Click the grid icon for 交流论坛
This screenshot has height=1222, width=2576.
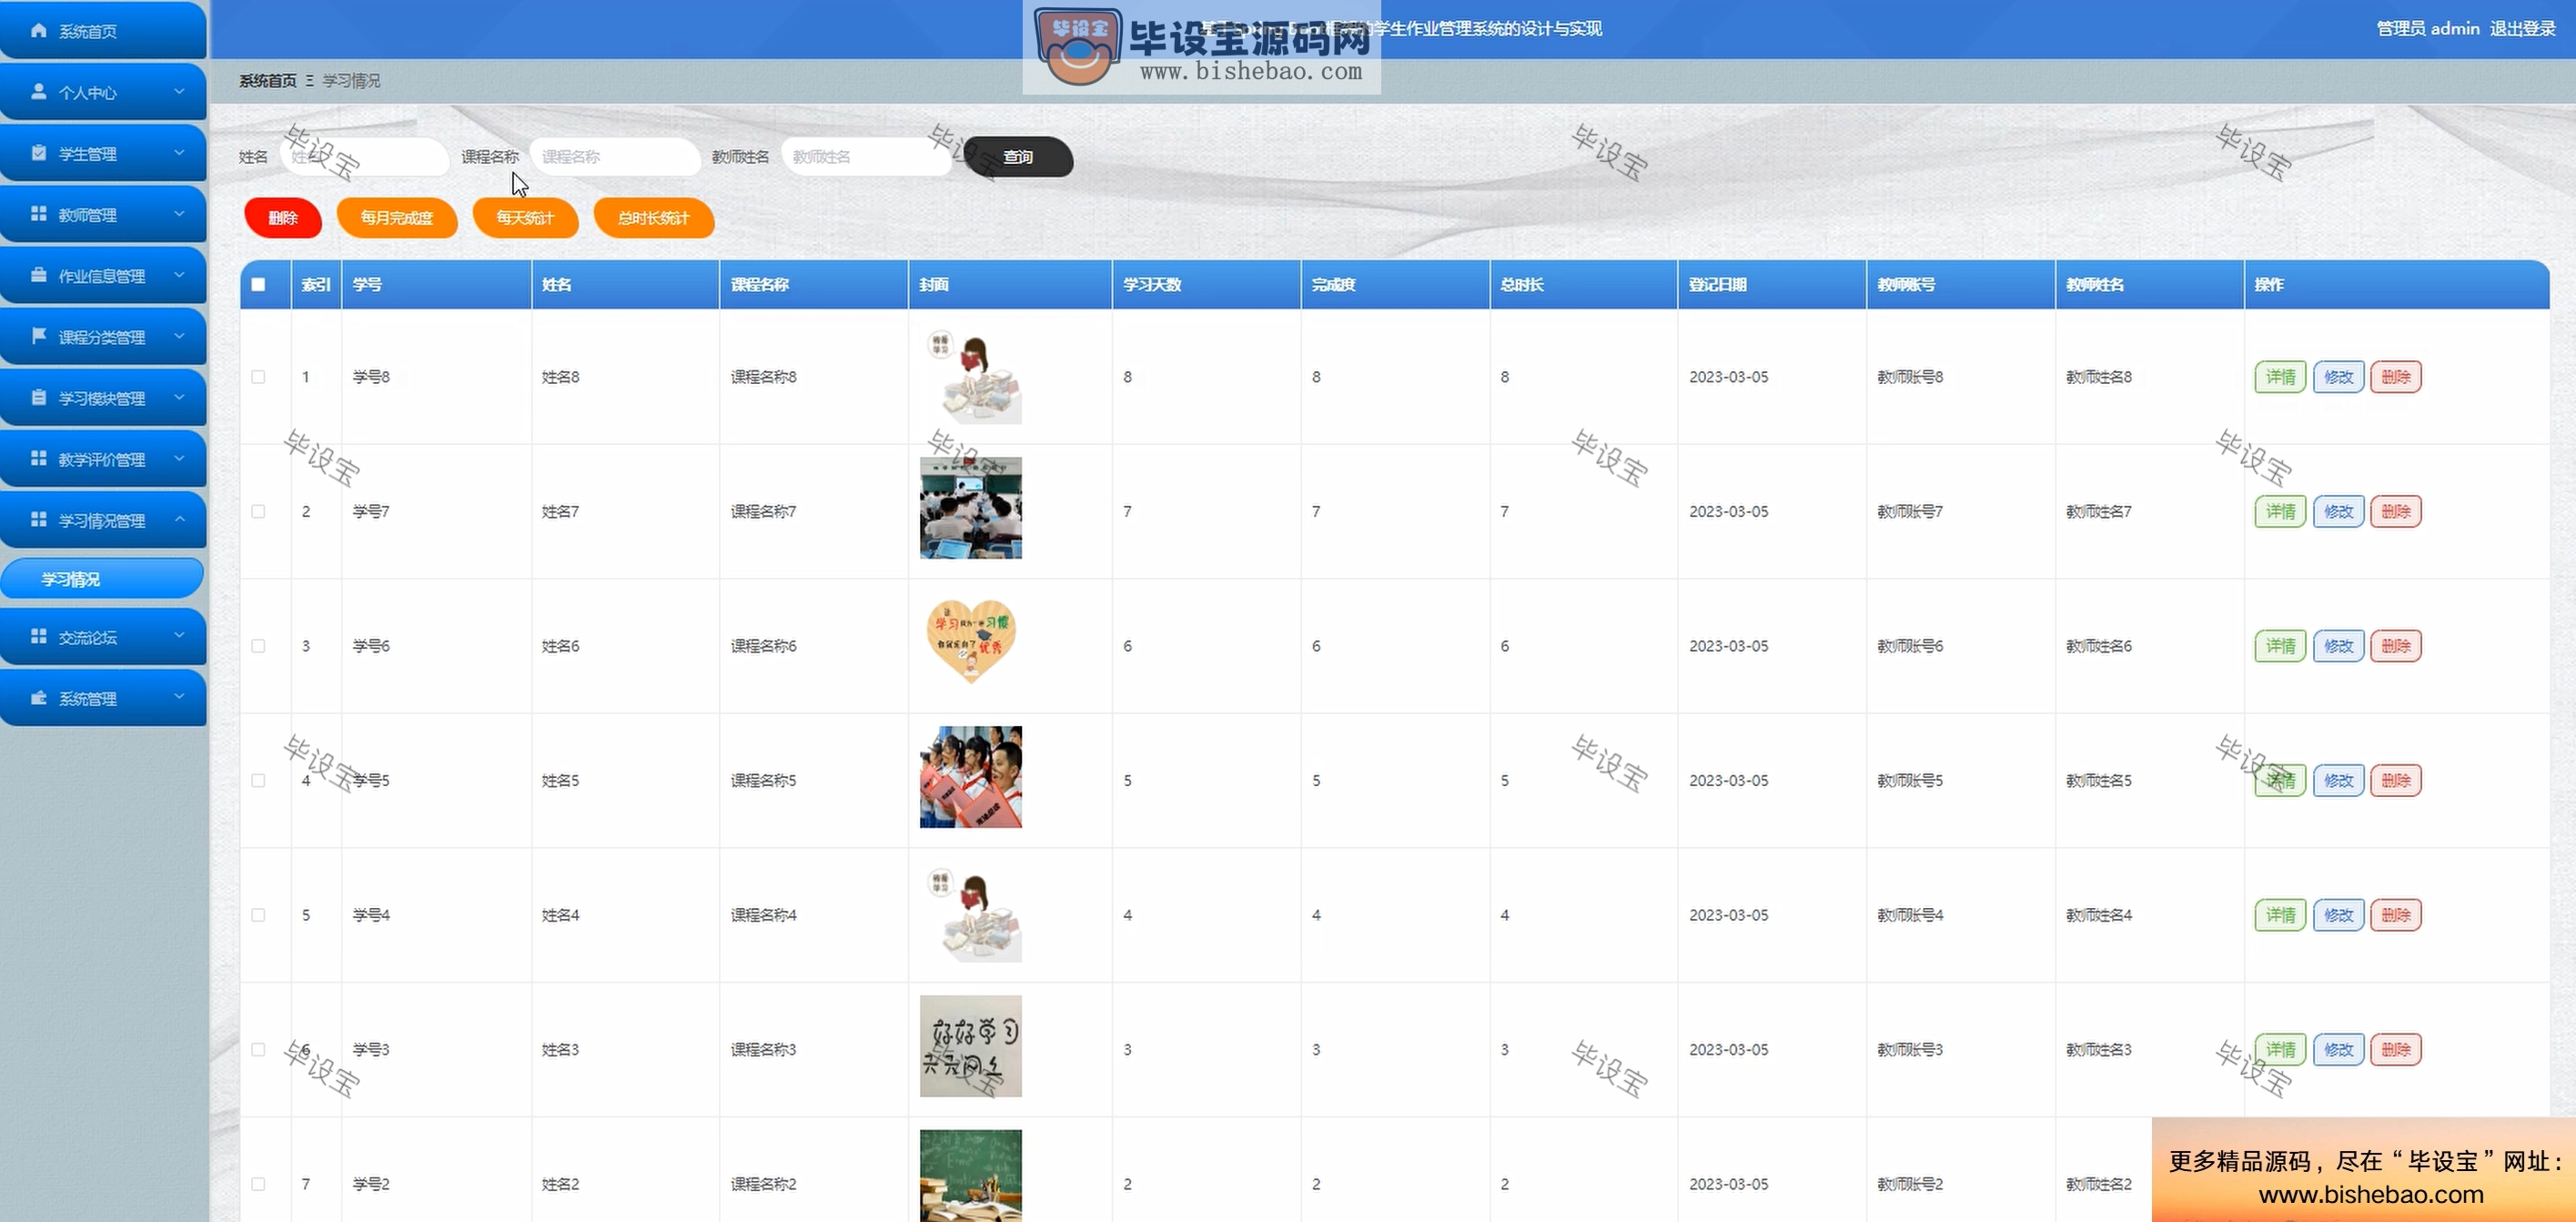39,636
